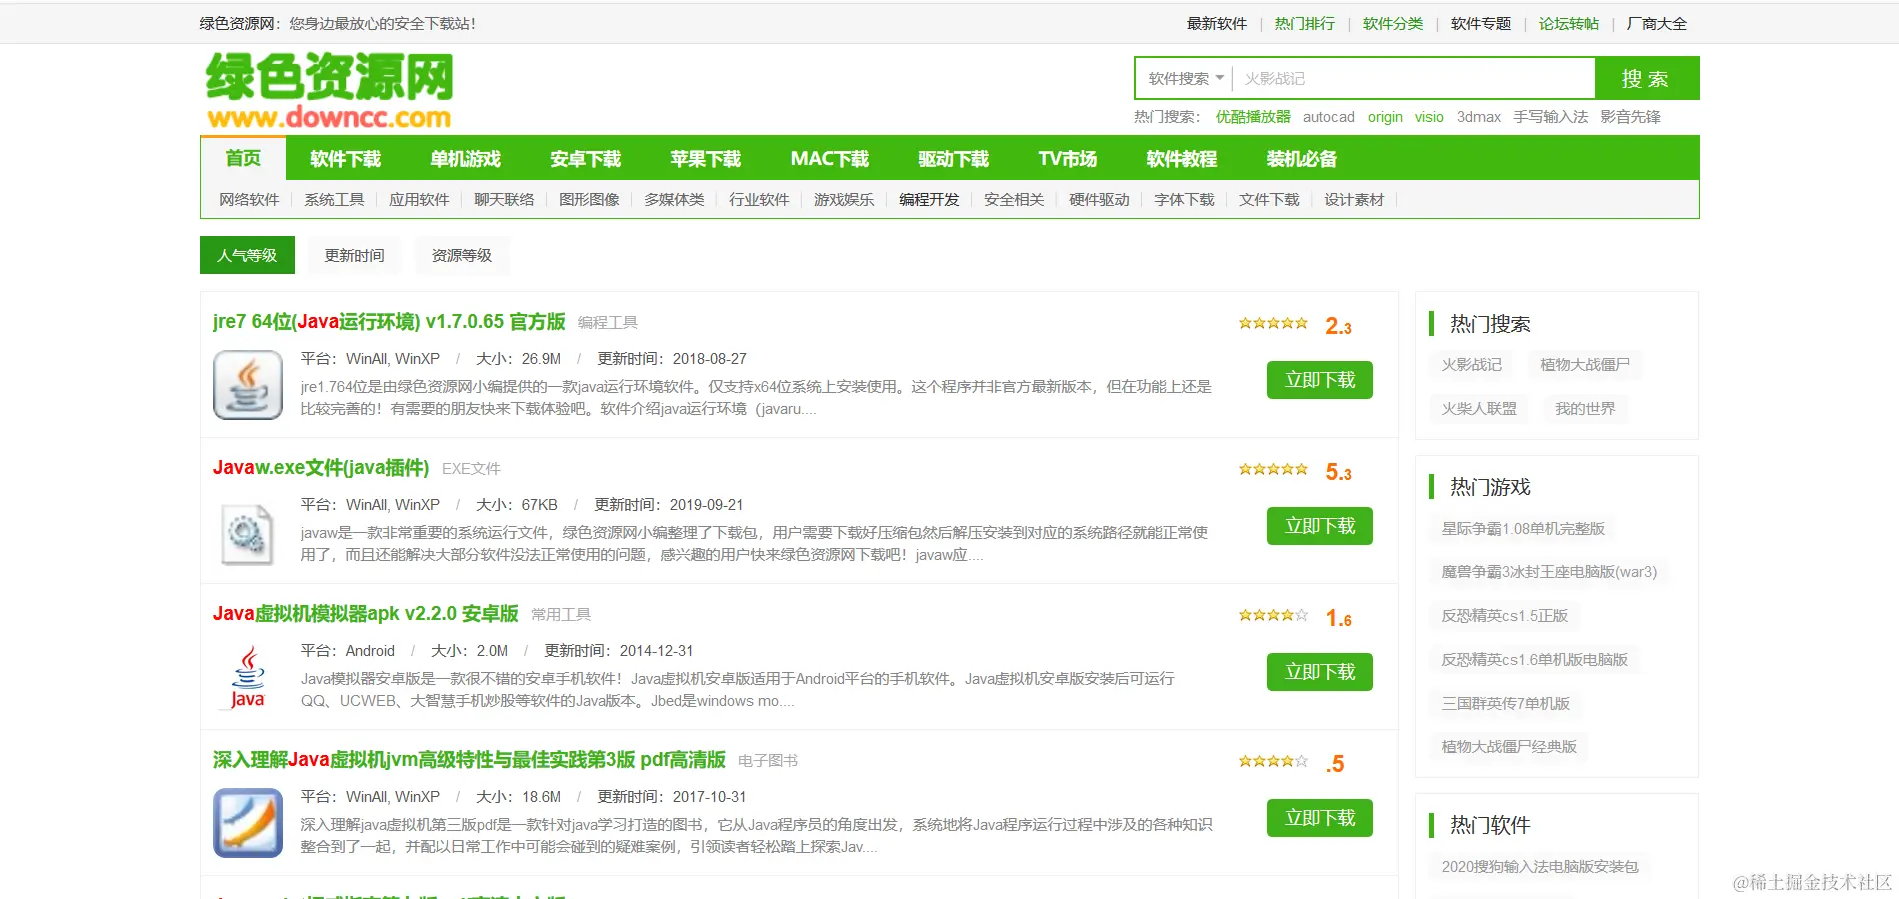Select the 游戏娱乐 subcategory
Screen dimensions: 1899x899
844,199
